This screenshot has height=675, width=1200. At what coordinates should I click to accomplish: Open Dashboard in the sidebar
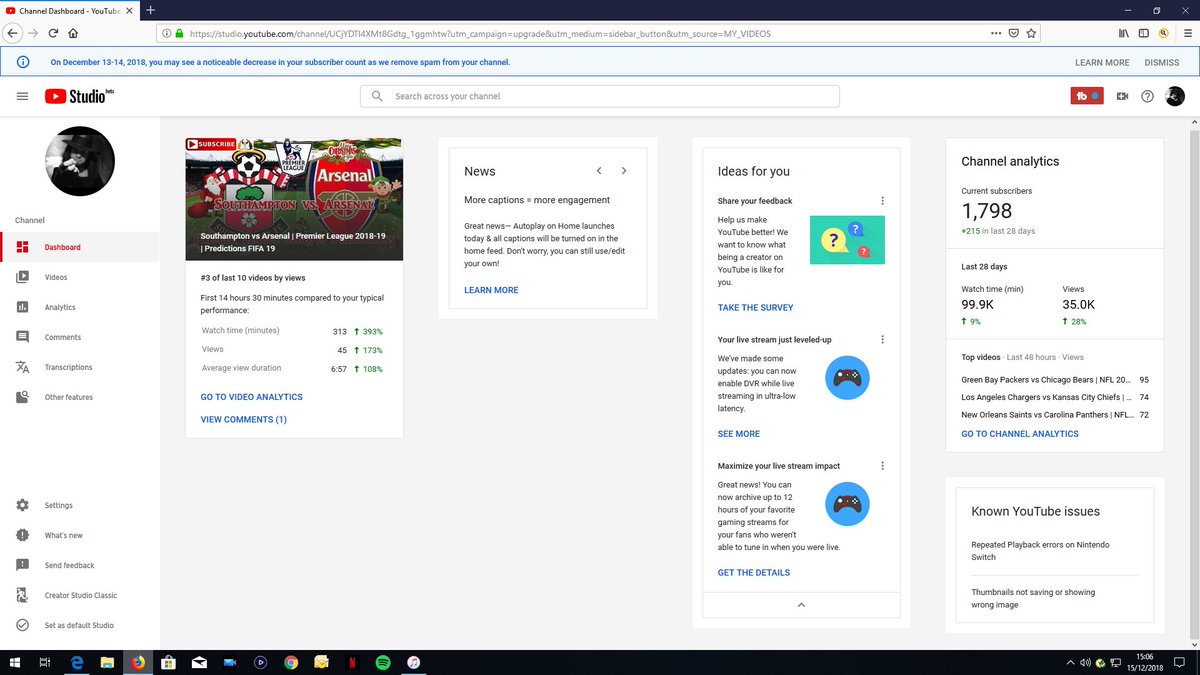80,247
